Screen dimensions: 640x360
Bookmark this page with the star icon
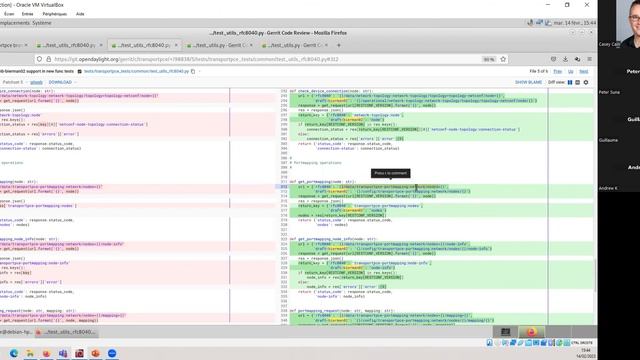coord(503,59)
